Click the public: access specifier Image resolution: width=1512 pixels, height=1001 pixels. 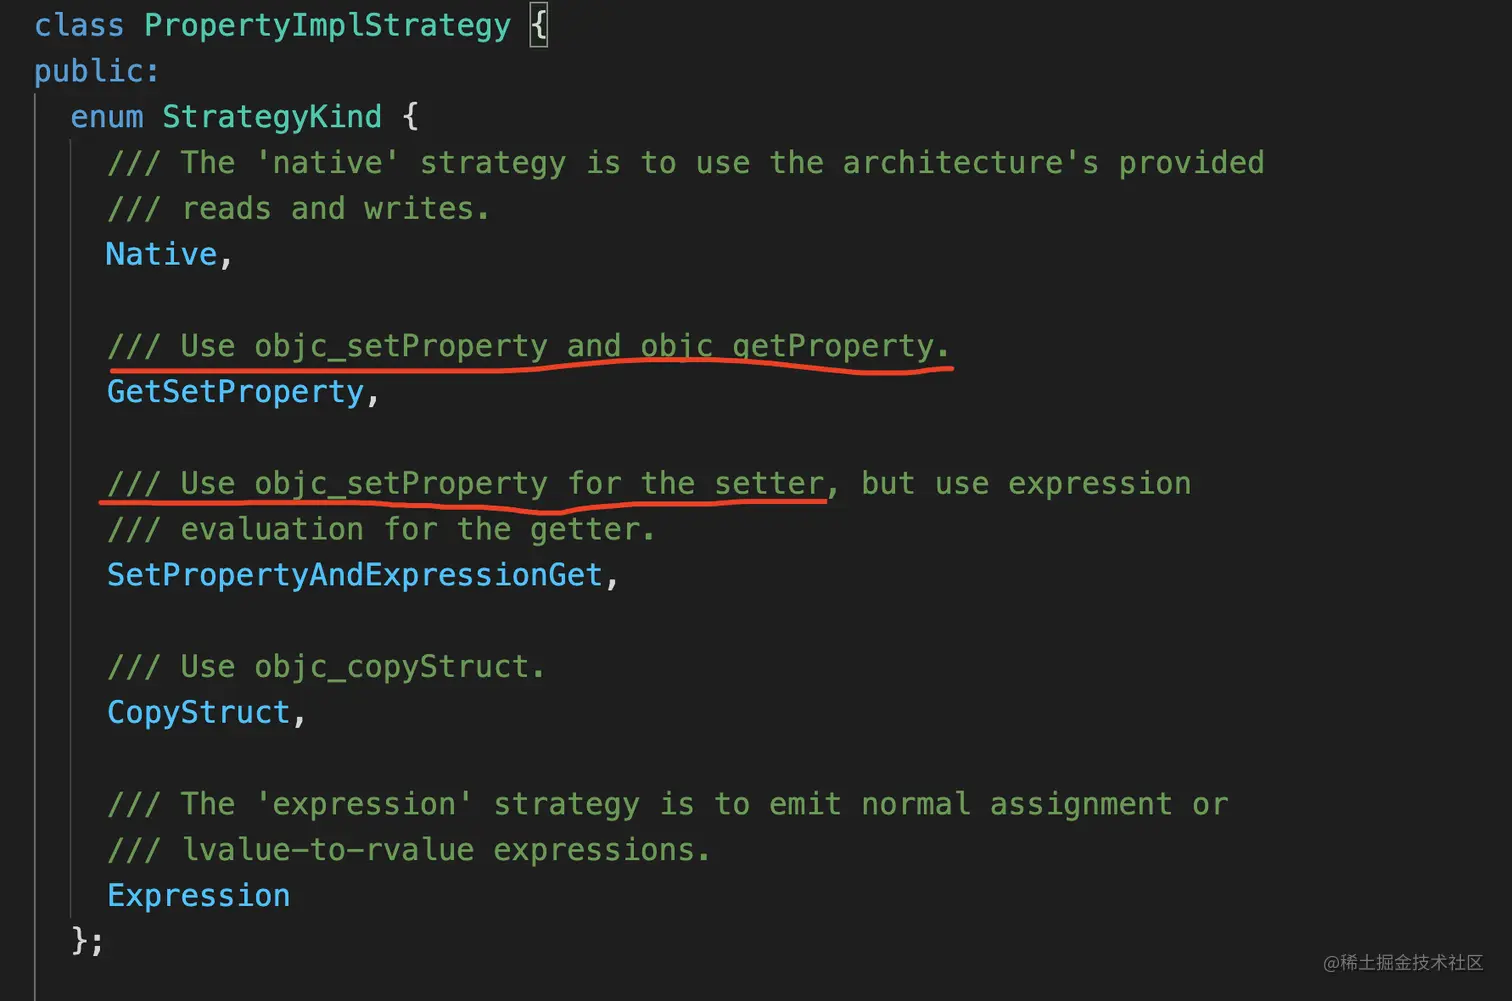tap(96, 71)
